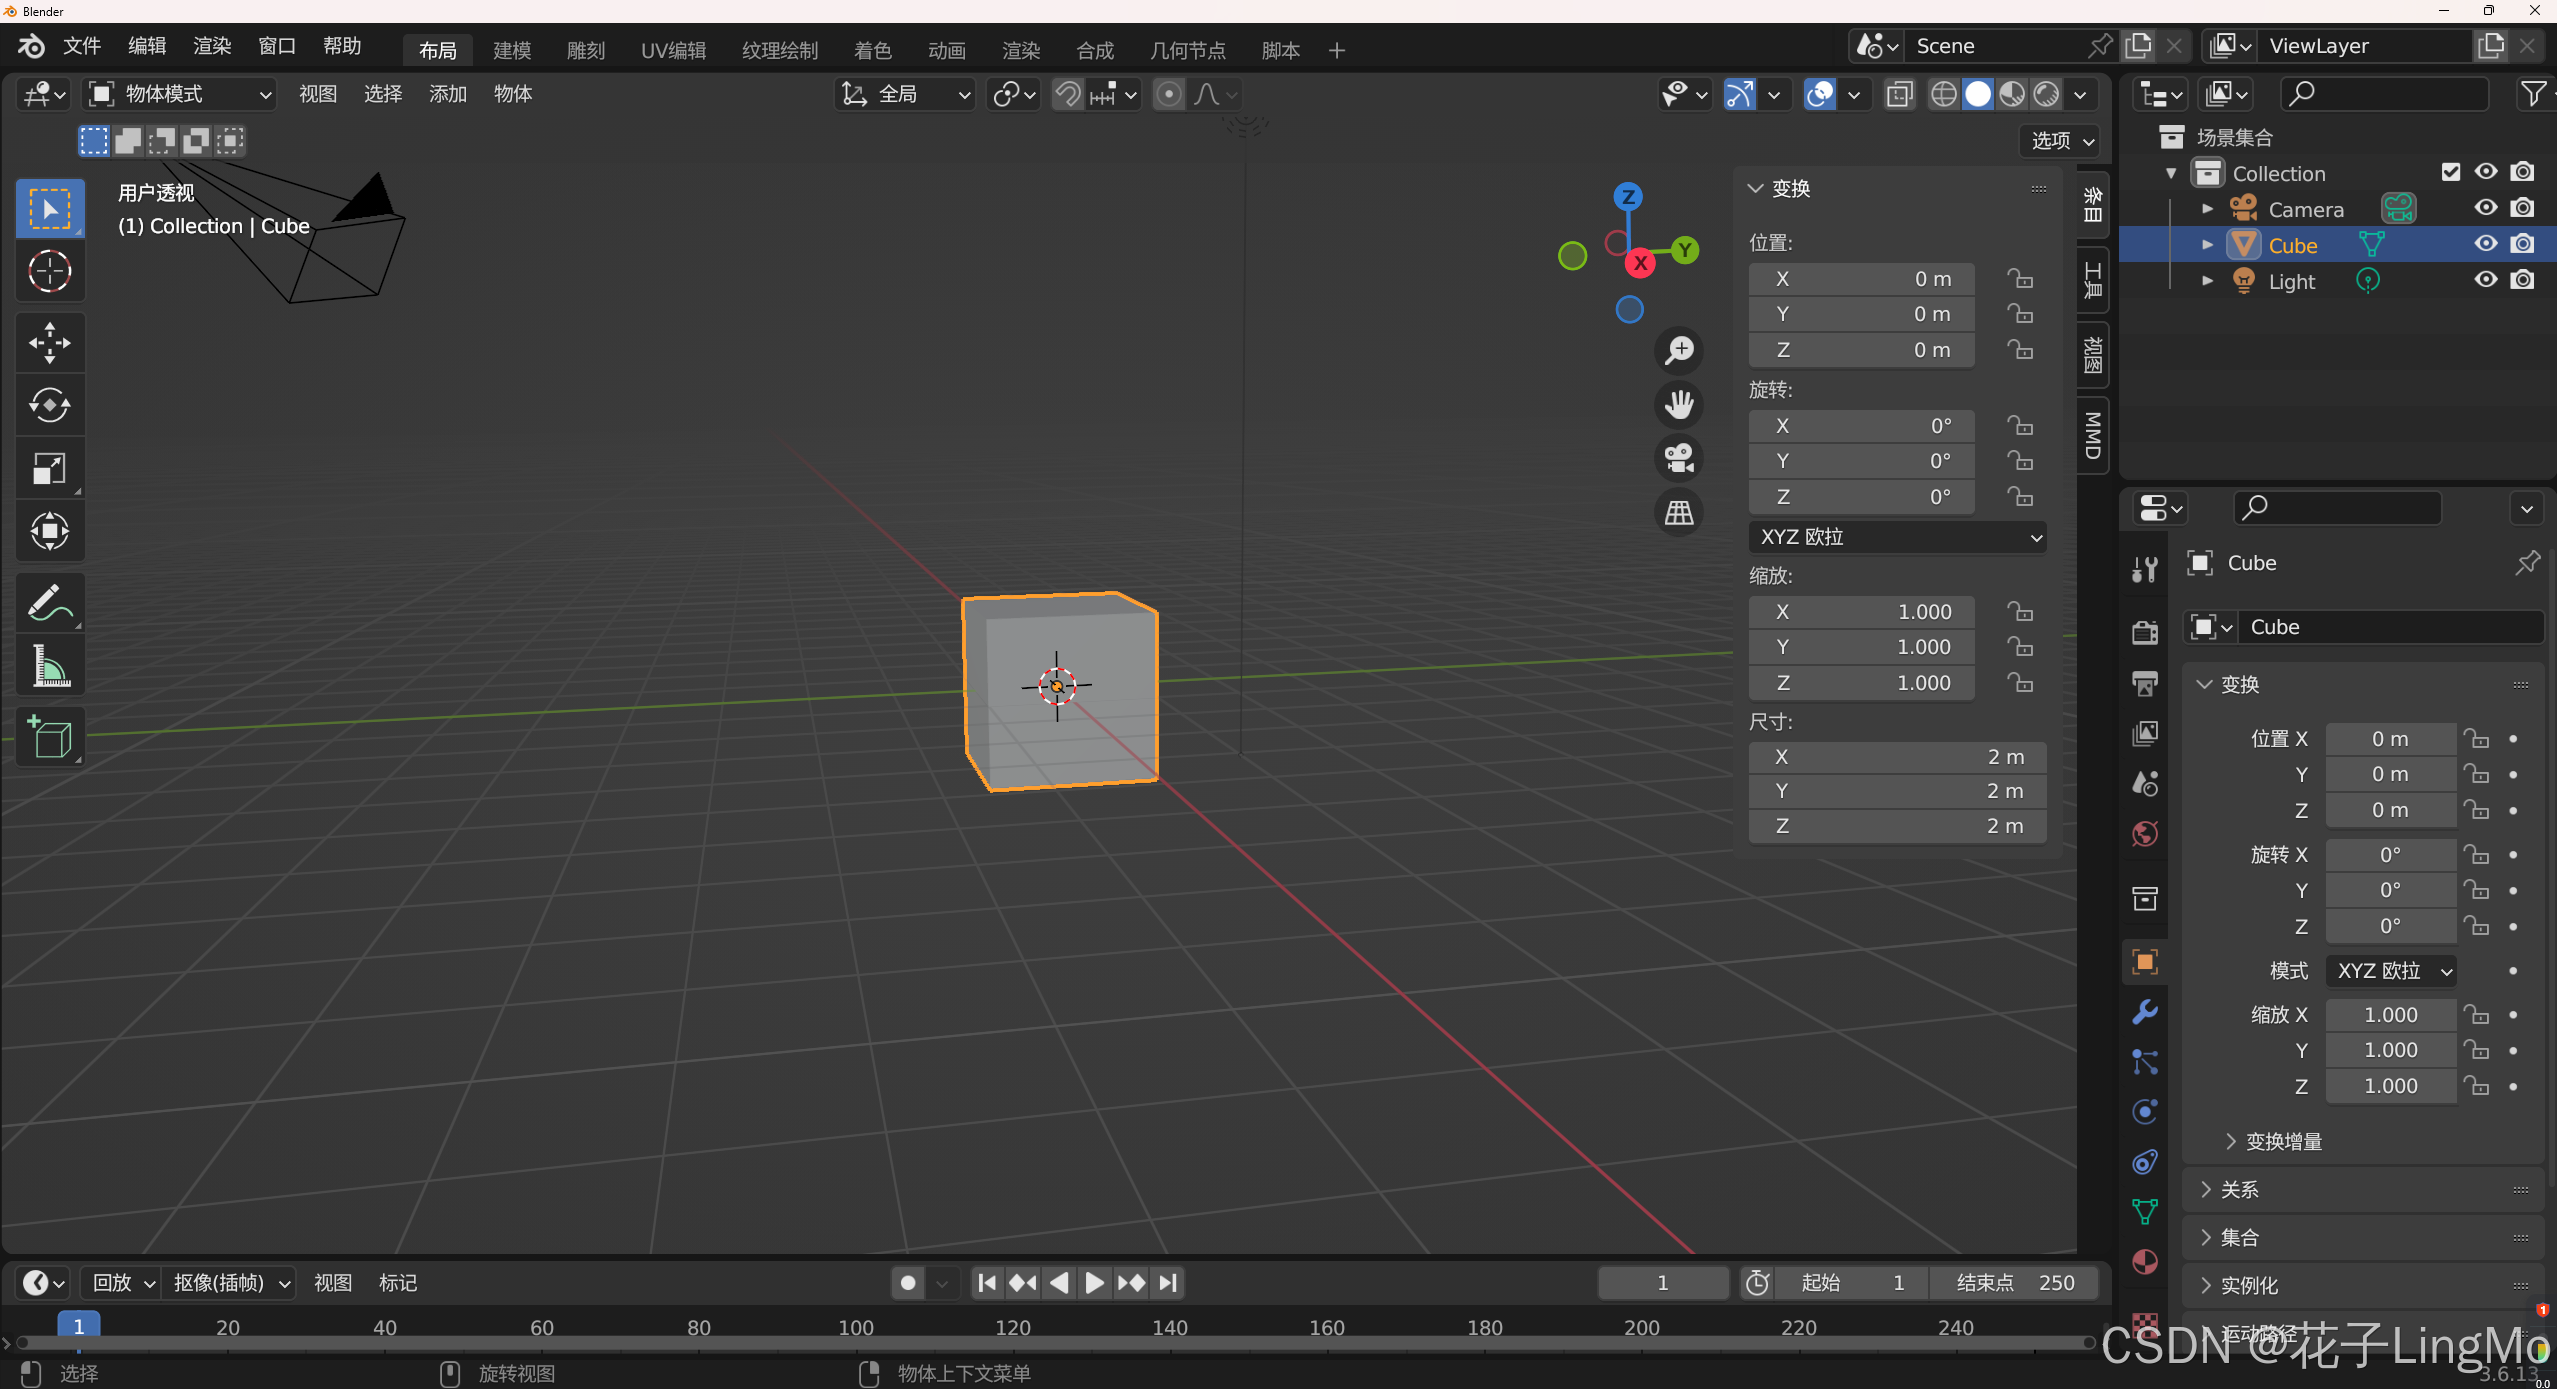The height and width of the screenshot is (1389, 2557).
Task: Hide the Light object in viewport
Action: coord(2486,280)
